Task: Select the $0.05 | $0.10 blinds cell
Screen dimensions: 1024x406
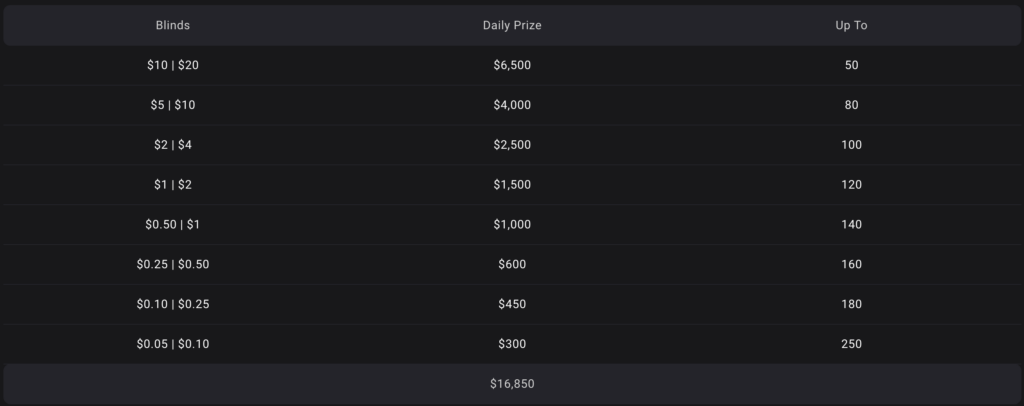Action: [x=173, y=344]
